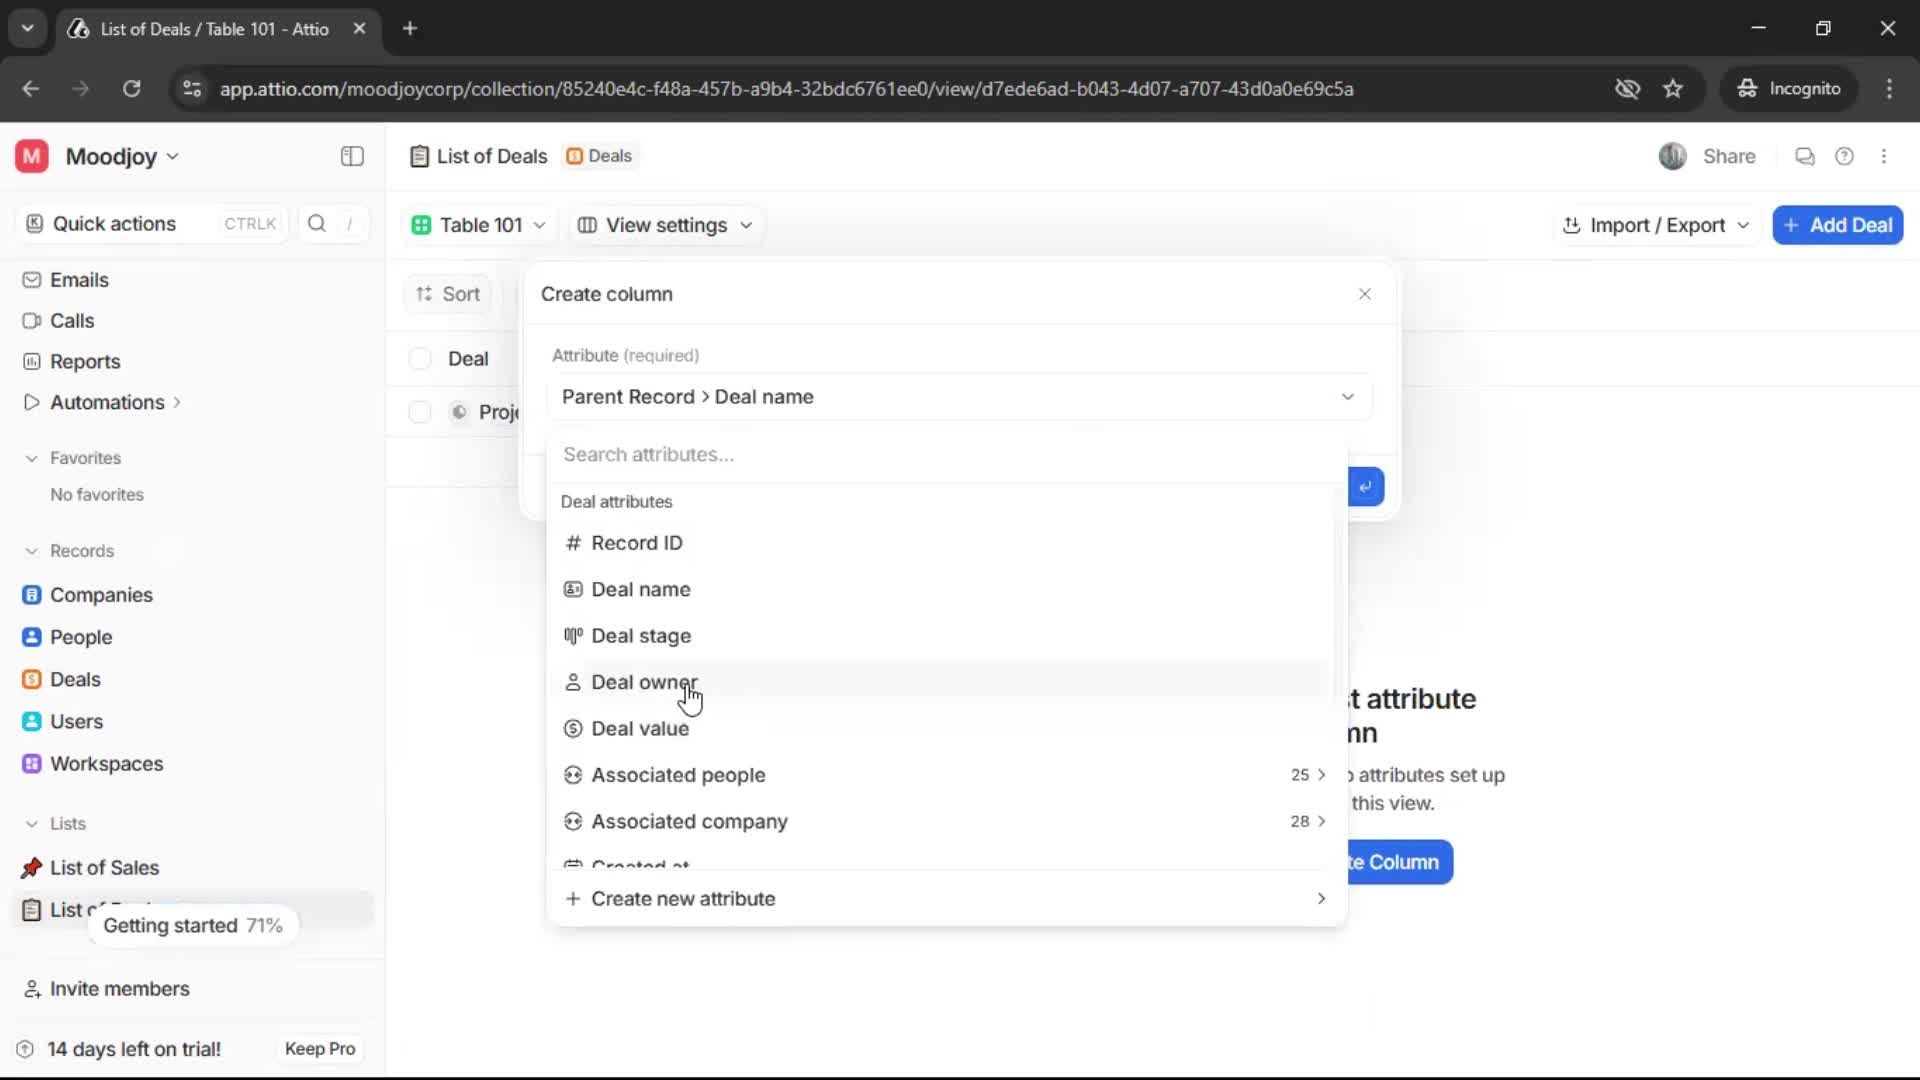Open the Reports section
This screenshot has height=1080, width=1920.
(x=83, y=361)
